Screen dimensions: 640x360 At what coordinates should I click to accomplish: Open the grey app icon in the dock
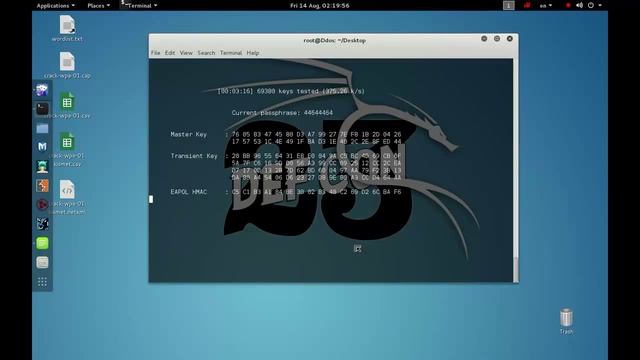(x=42, y=262)
